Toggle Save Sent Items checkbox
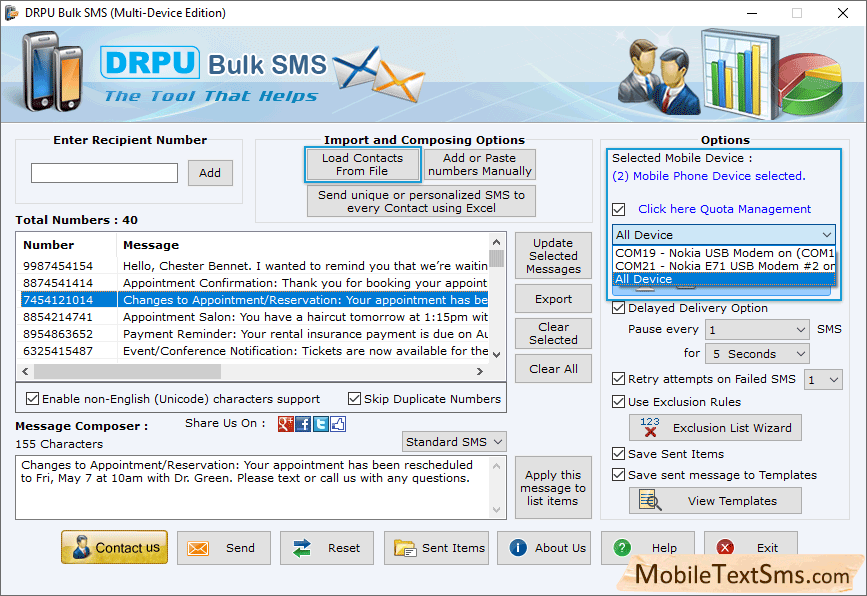867x596 pixels. click(619, 454)
